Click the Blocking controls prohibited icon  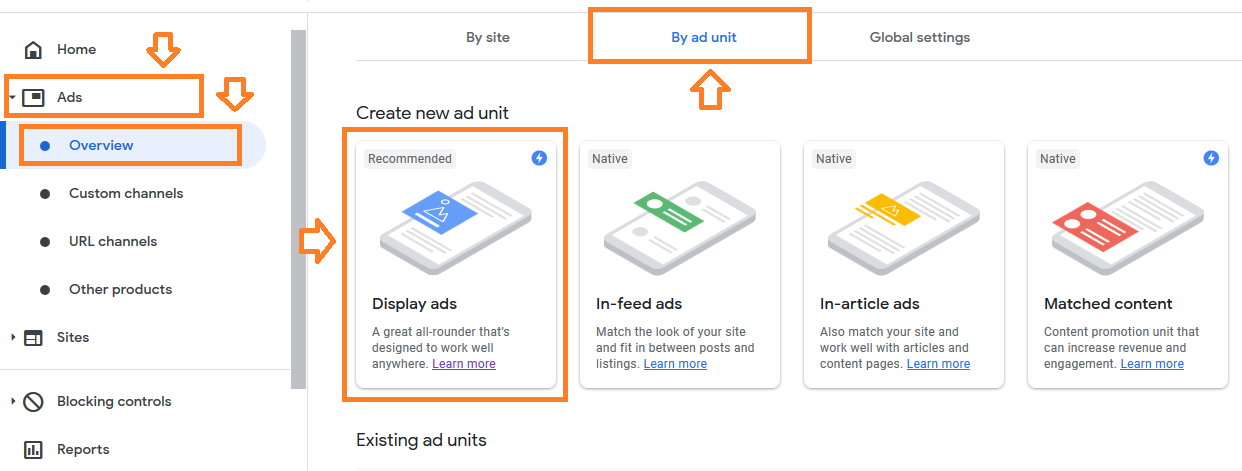[x=33, y=402]
